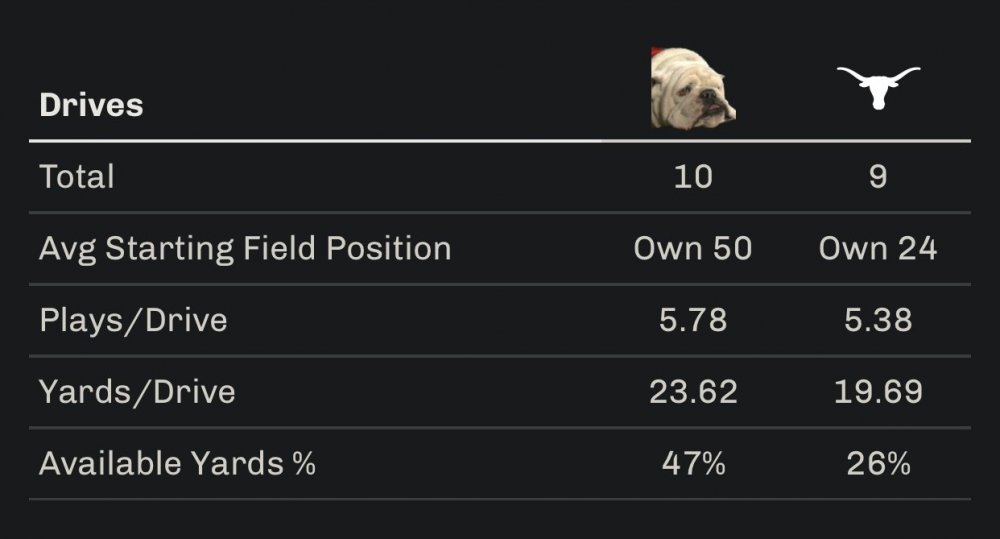Select the 23.62 yards per drive value
The height and width of the screenshot is (539, 1000).
tap(693, 392)
